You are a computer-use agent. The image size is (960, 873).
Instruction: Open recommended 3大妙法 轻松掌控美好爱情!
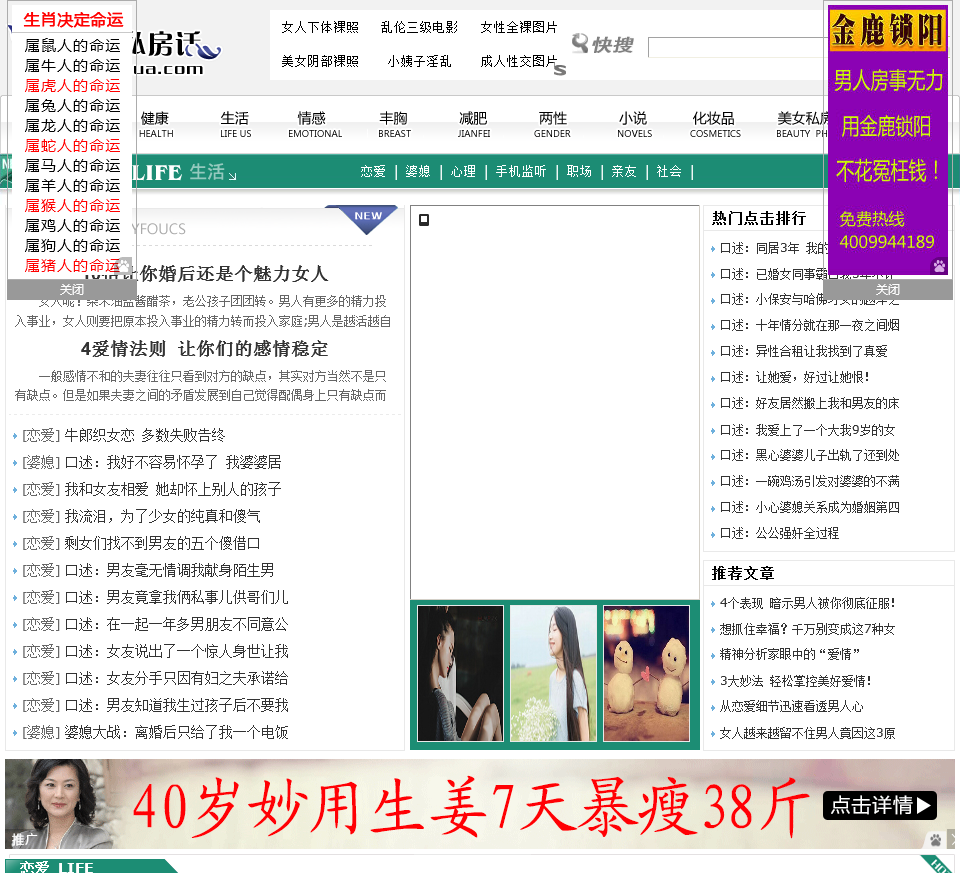click(795, 681)
